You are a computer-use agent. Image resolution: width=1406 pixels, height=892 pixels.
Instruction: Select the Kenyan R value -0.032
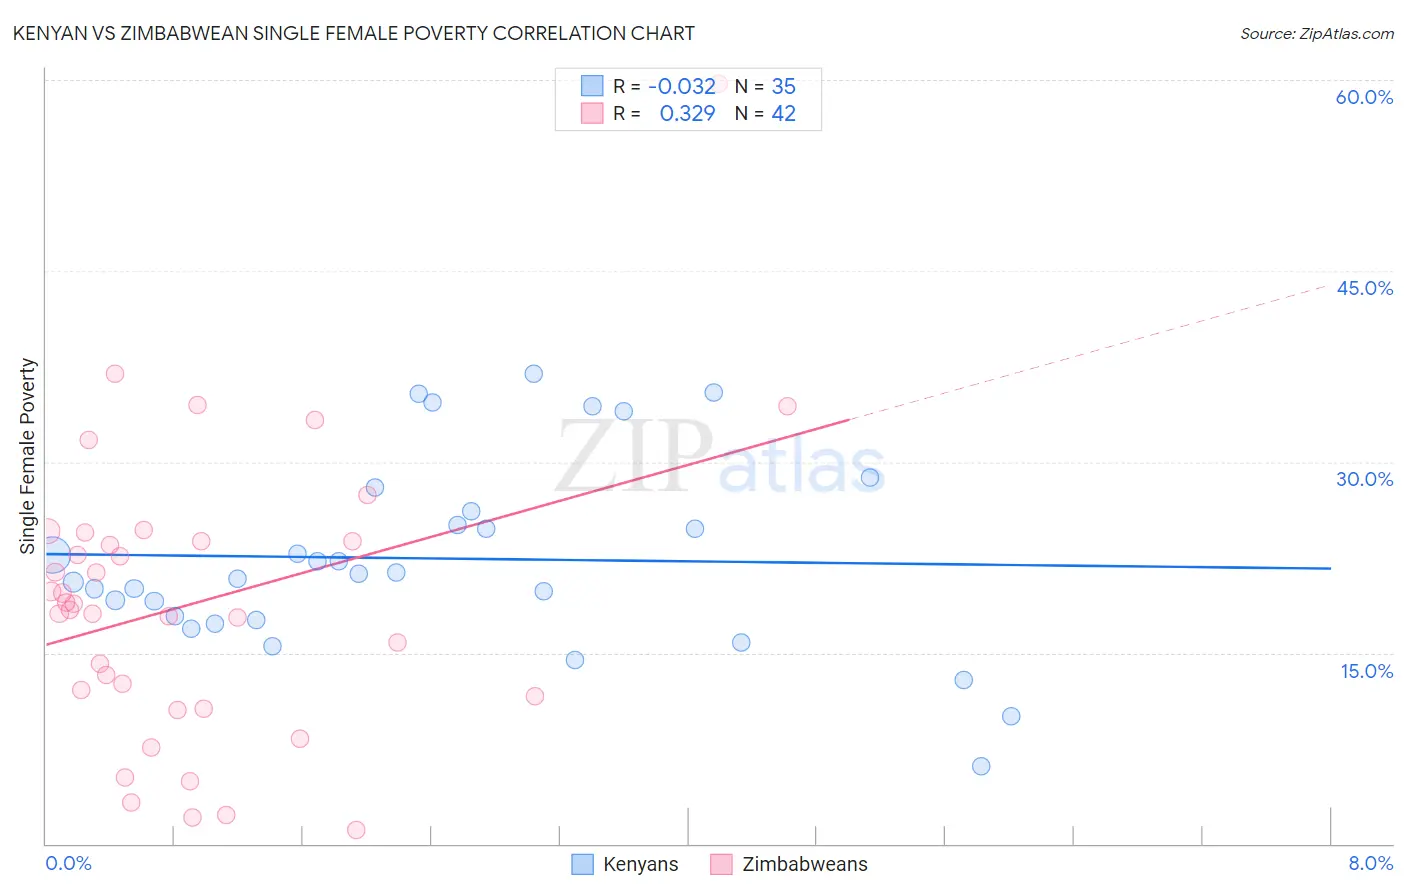682,86
